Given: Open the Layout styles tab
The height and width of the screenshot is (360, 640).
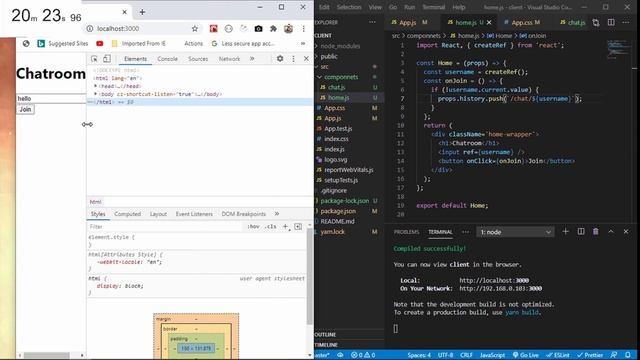Looking at the screenshot, I should pos(158,214).
